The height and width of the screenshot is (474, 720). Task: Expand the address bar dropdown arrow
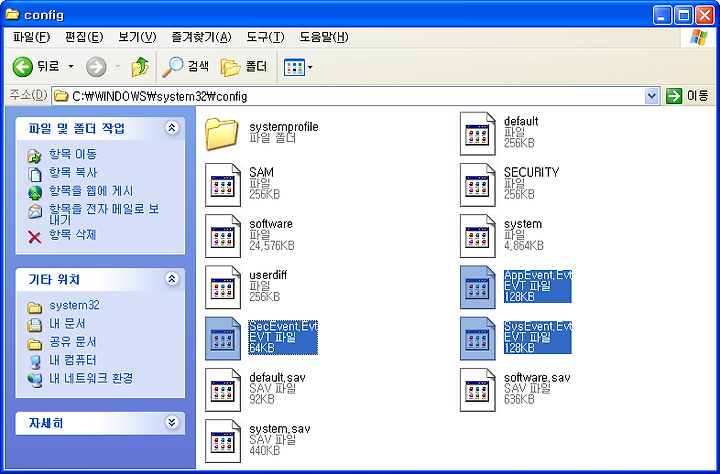click(x=652, y=96)
